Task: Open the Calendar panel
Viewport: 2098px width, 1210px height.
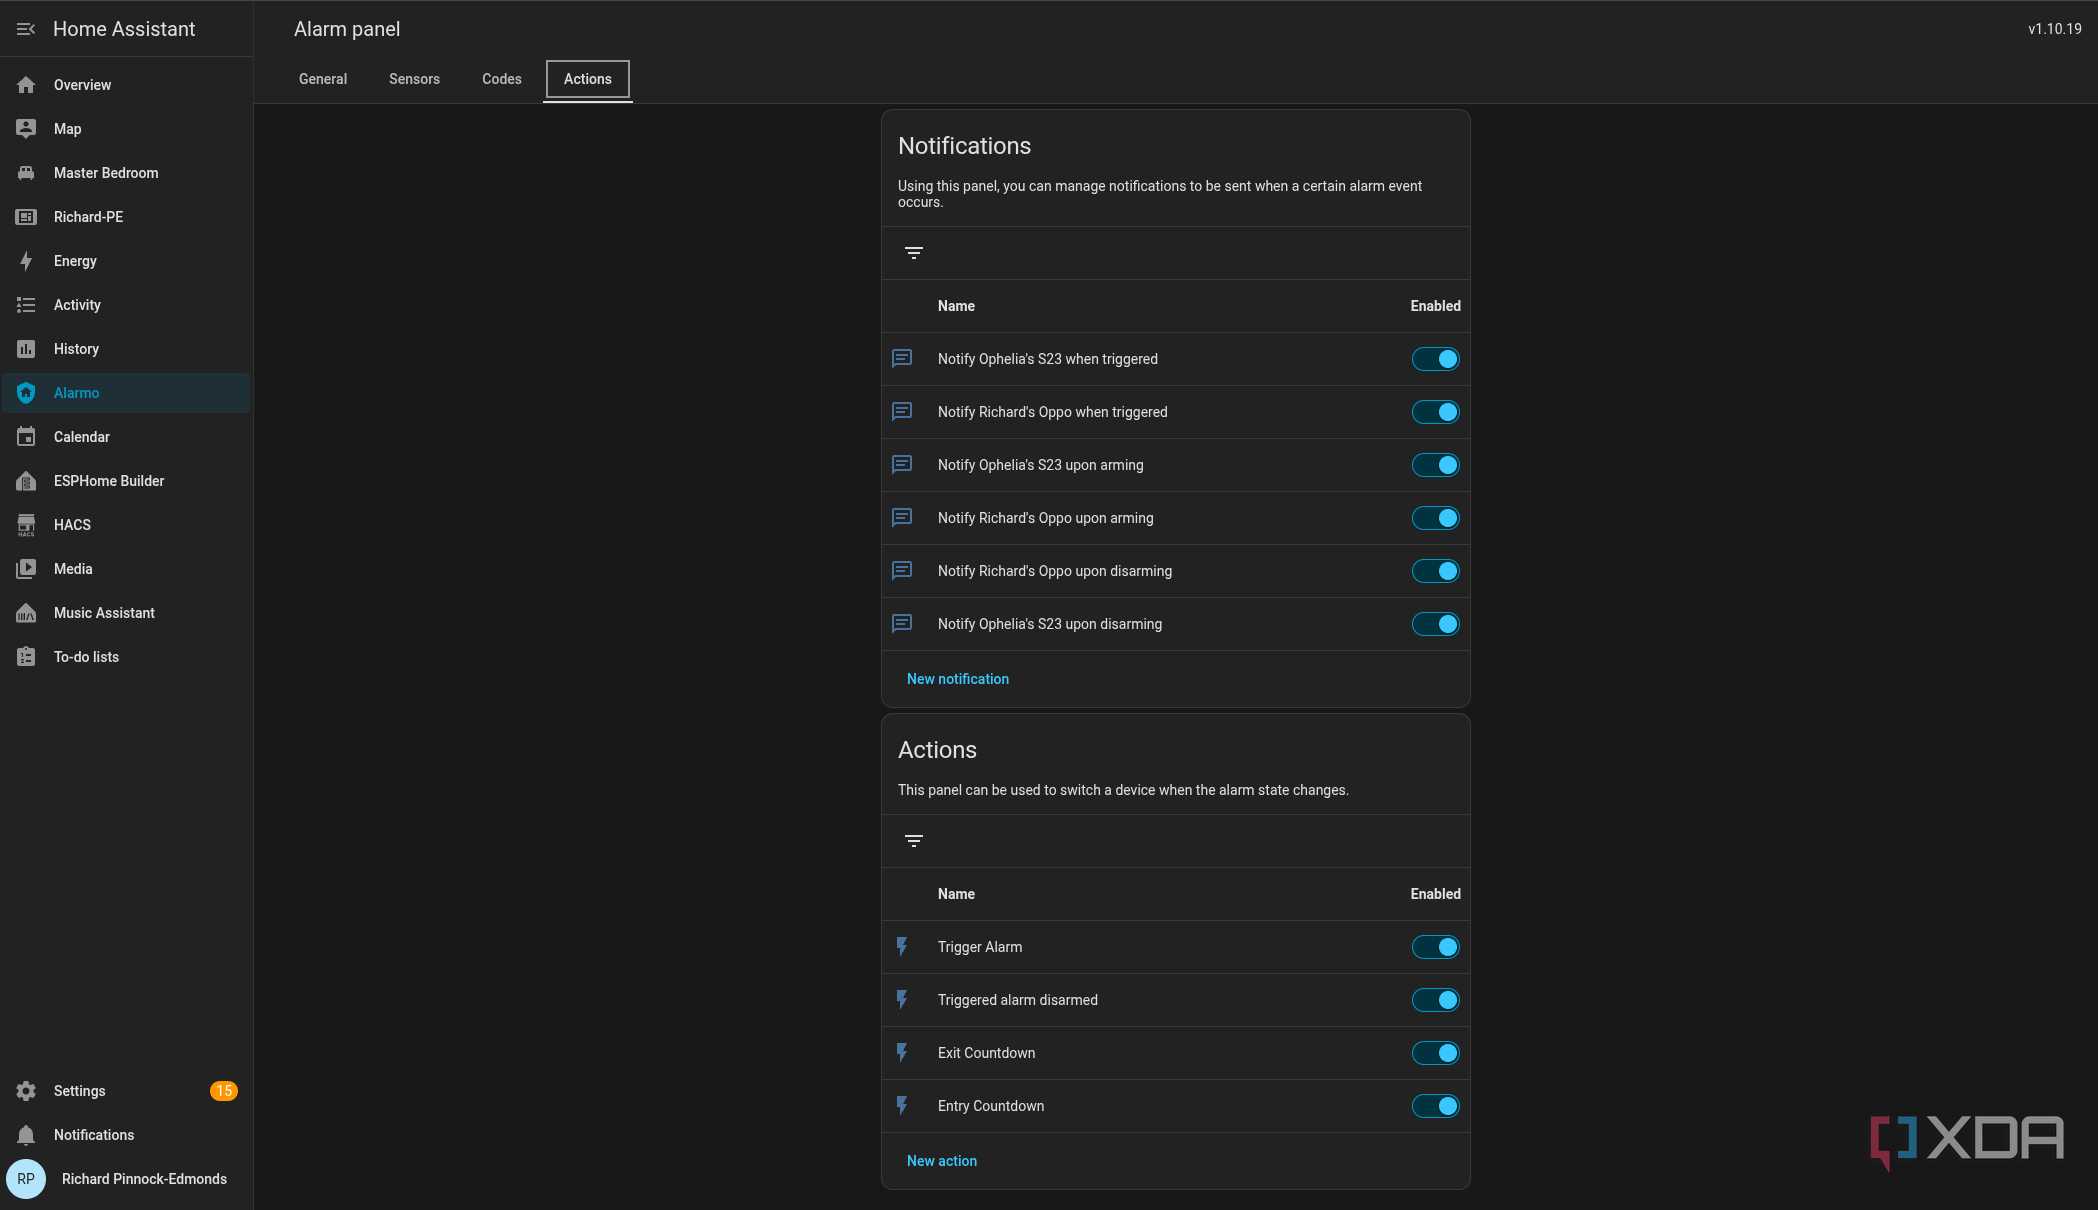Action: [126, 437]
